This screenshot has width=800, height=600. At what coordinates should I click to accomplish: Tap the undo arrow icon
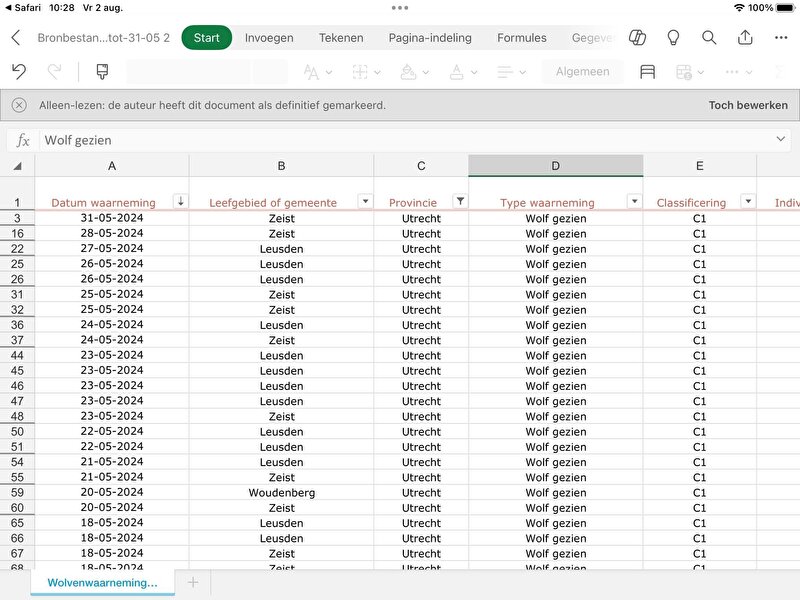click(x=19, y=71)
